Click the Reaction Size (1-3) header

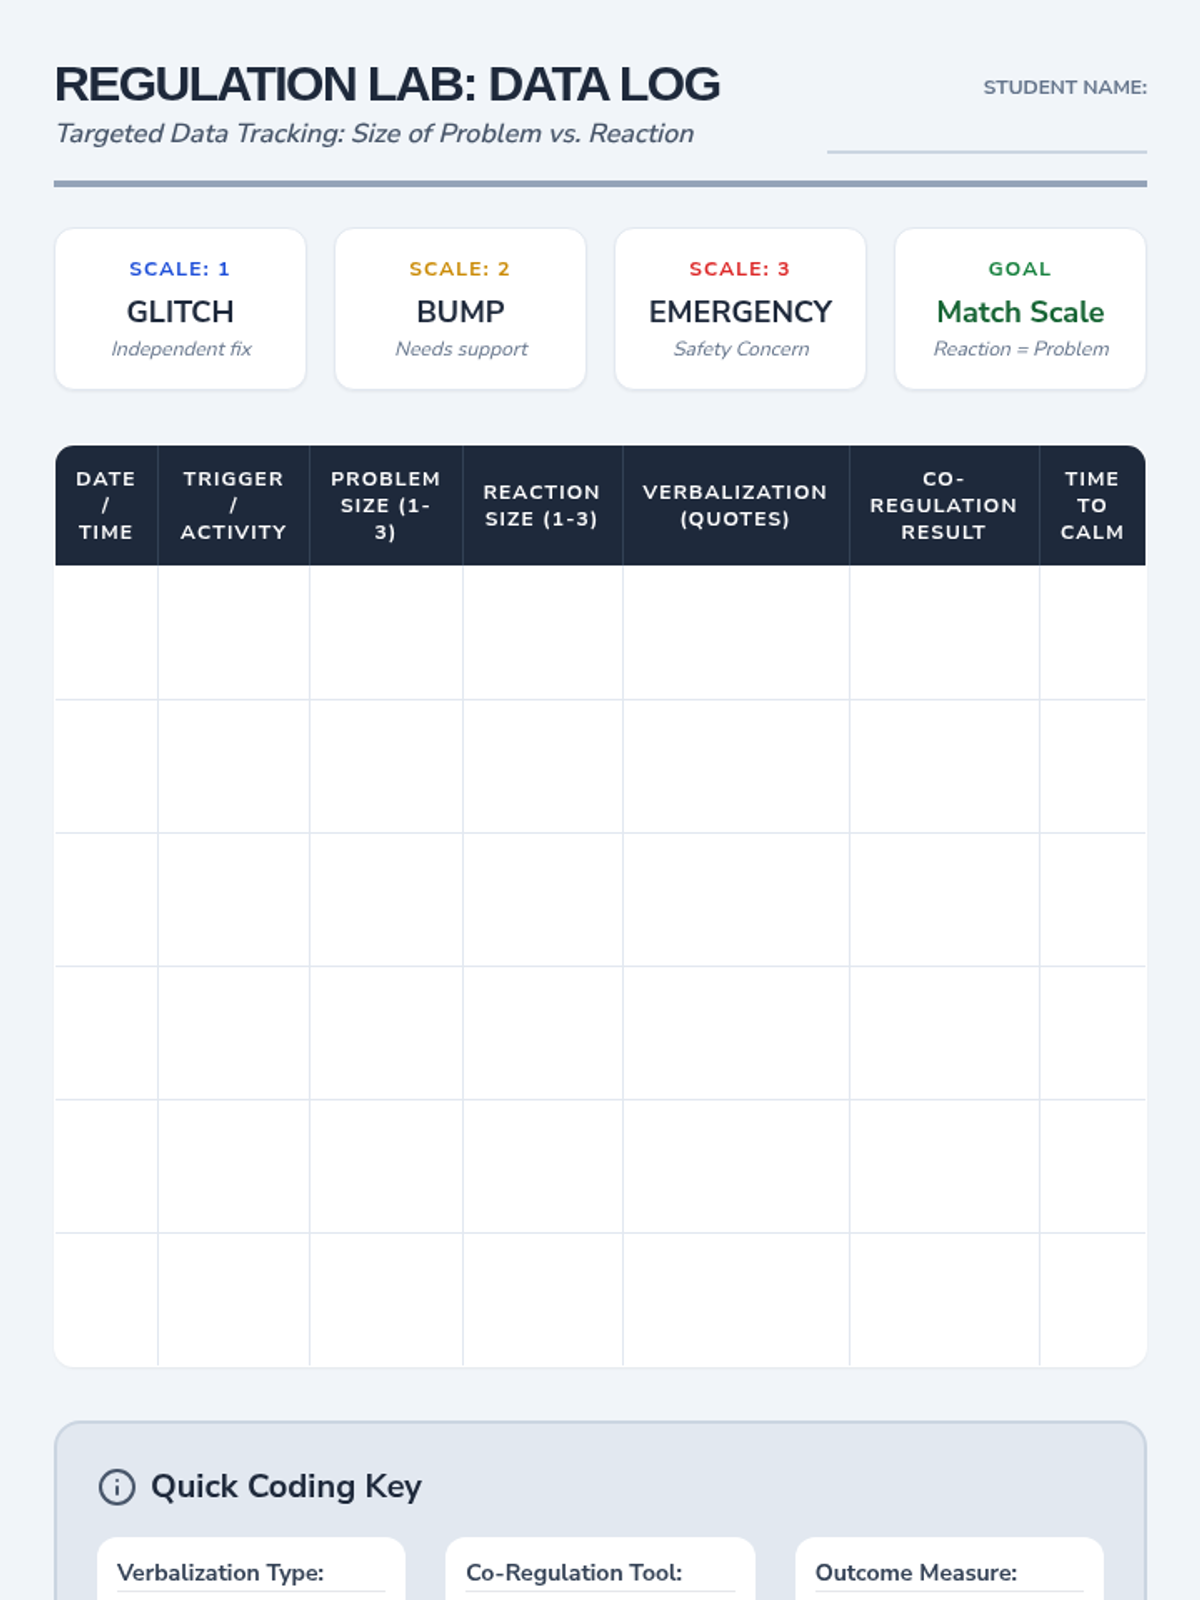[542, 506]
